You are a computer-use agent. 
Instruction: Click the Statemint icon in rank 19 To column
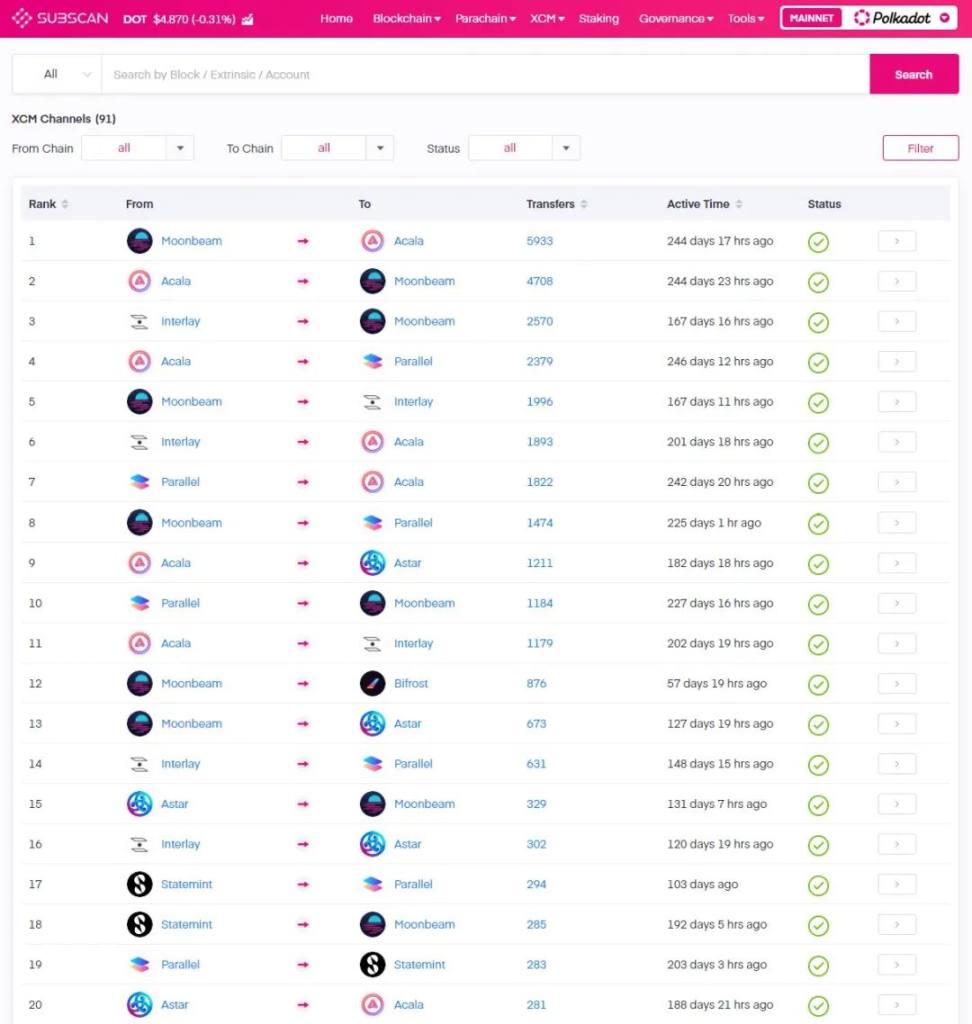pyautogui.click(x=372, y=965)
